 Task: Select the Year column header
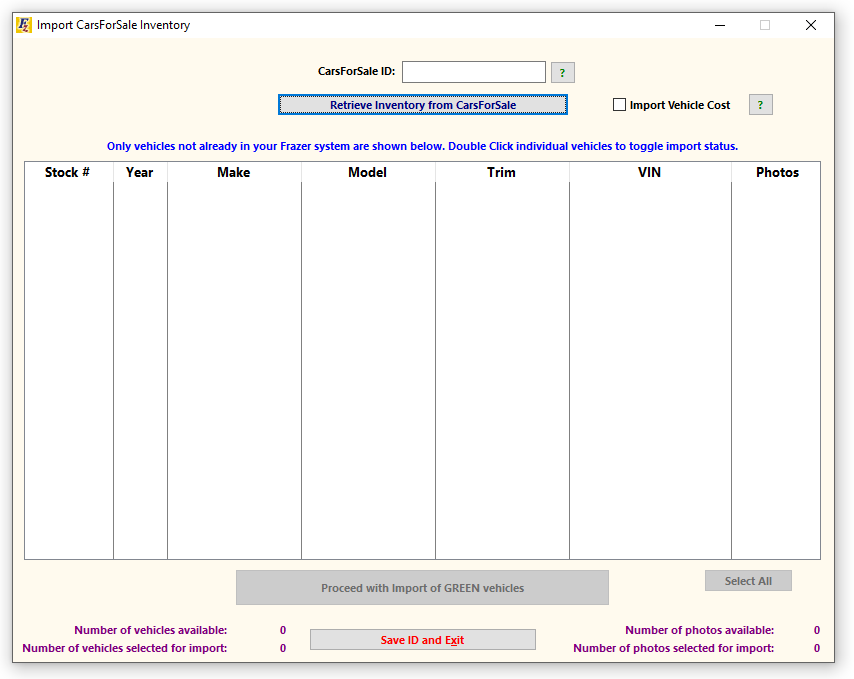(140, 172)
